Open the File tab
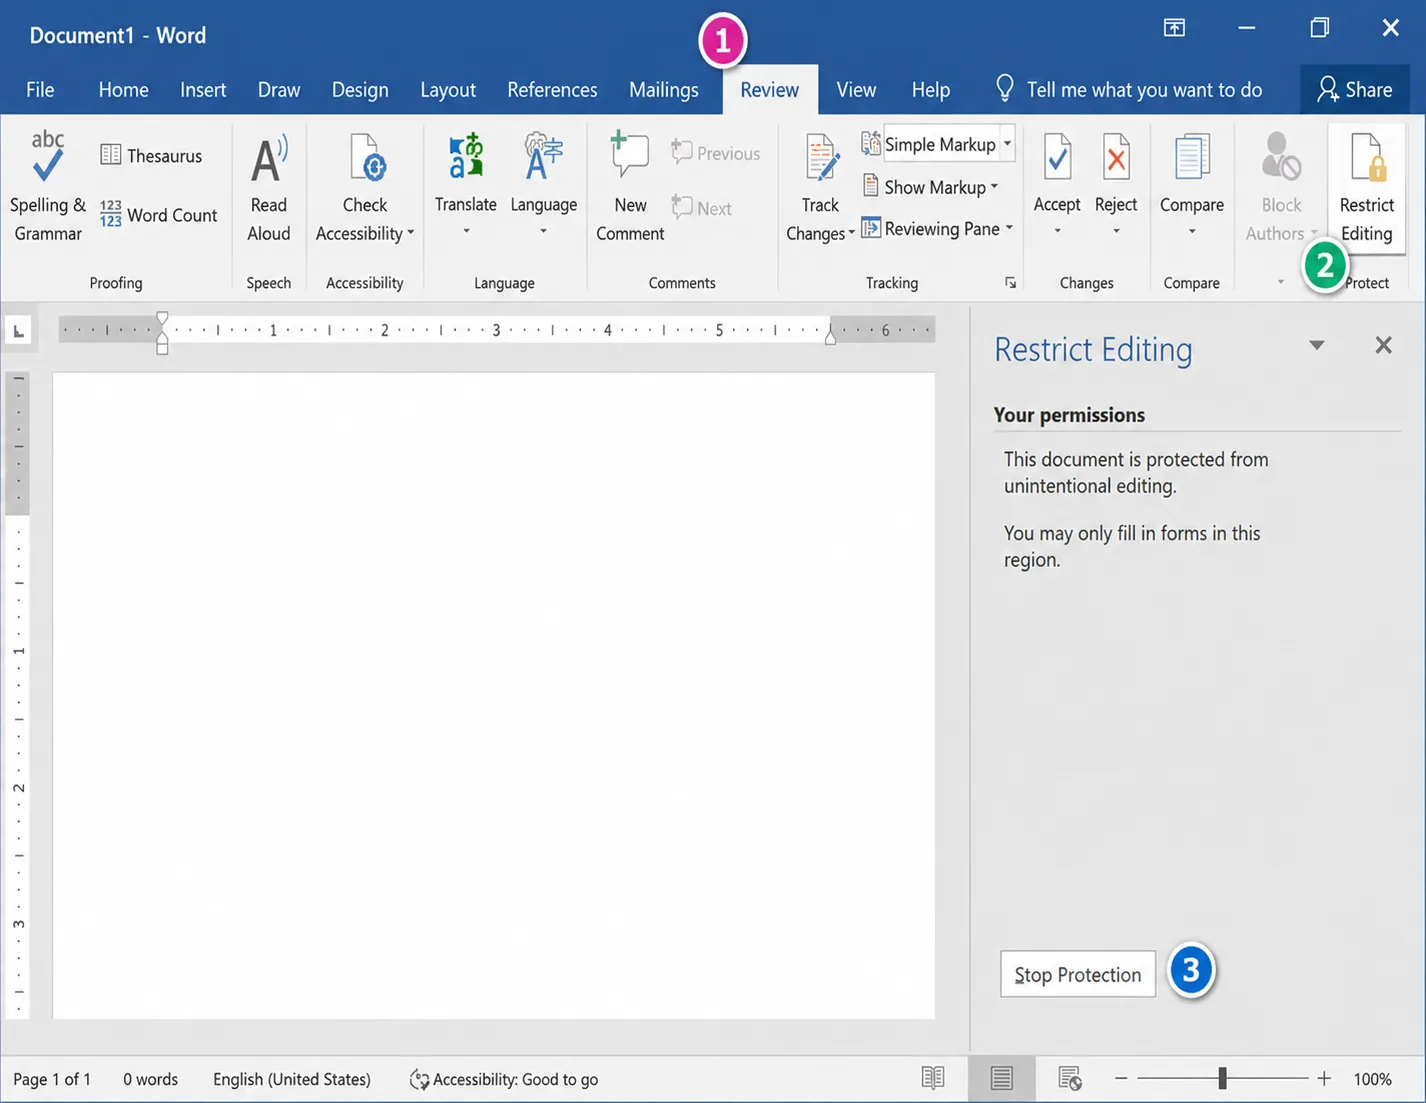Screen dimensions: 1426x1103 click(x=40, y=89)
